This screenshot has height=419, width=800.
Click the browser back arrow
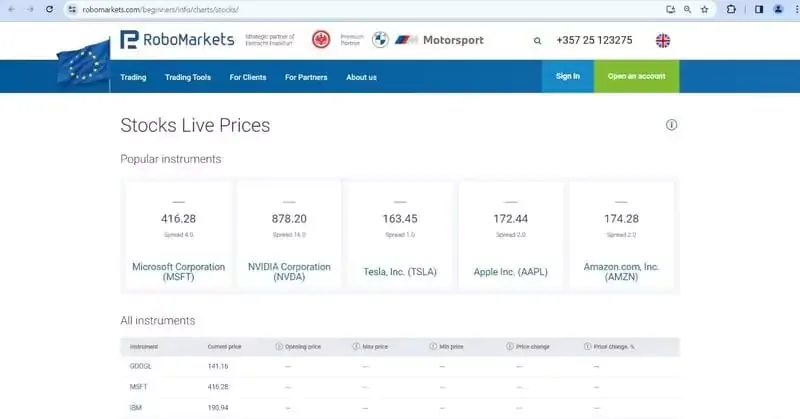pos(12,9)
